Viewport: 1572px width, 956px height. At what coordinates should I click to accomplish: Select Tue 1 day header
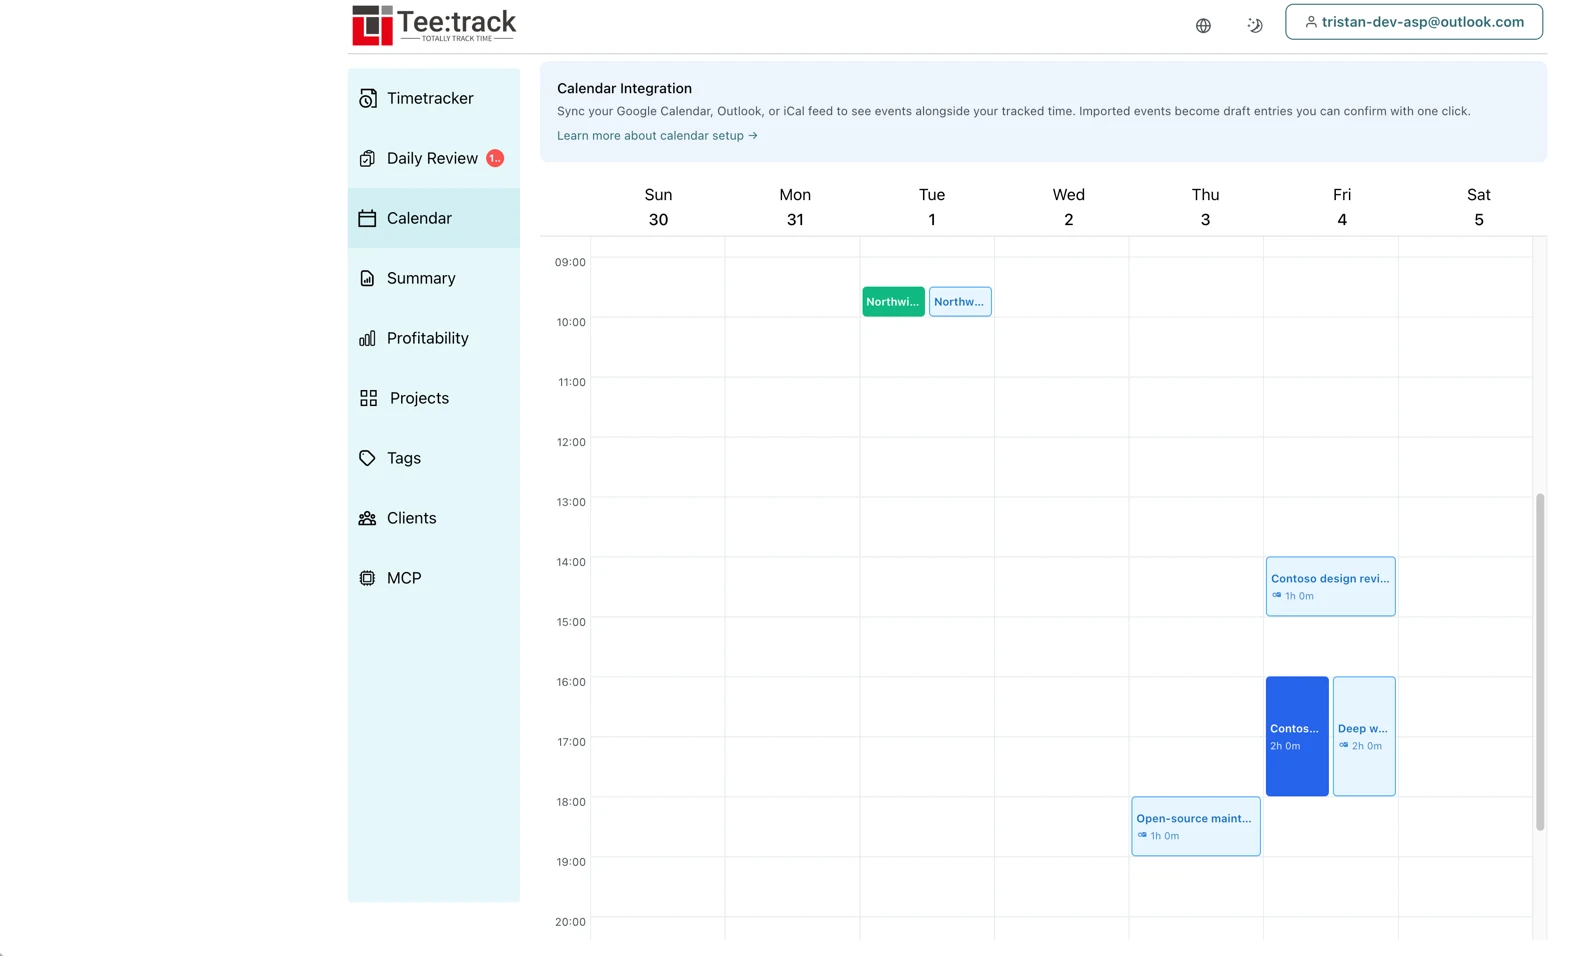(x=932, y=207)
